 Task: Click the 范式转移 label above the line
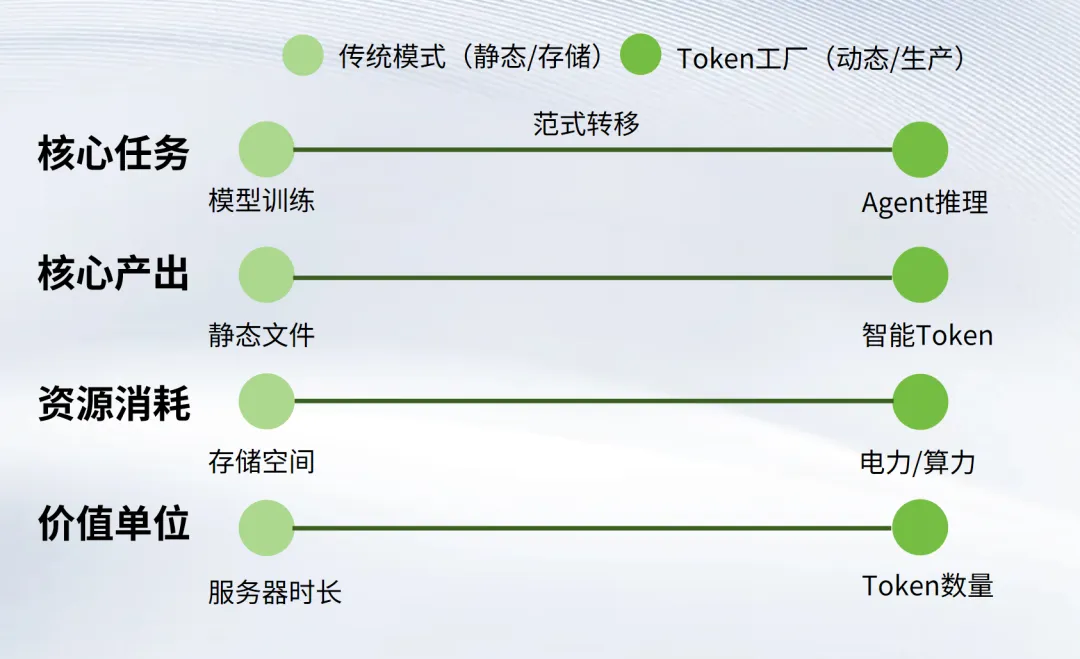(x=586, y=123)
